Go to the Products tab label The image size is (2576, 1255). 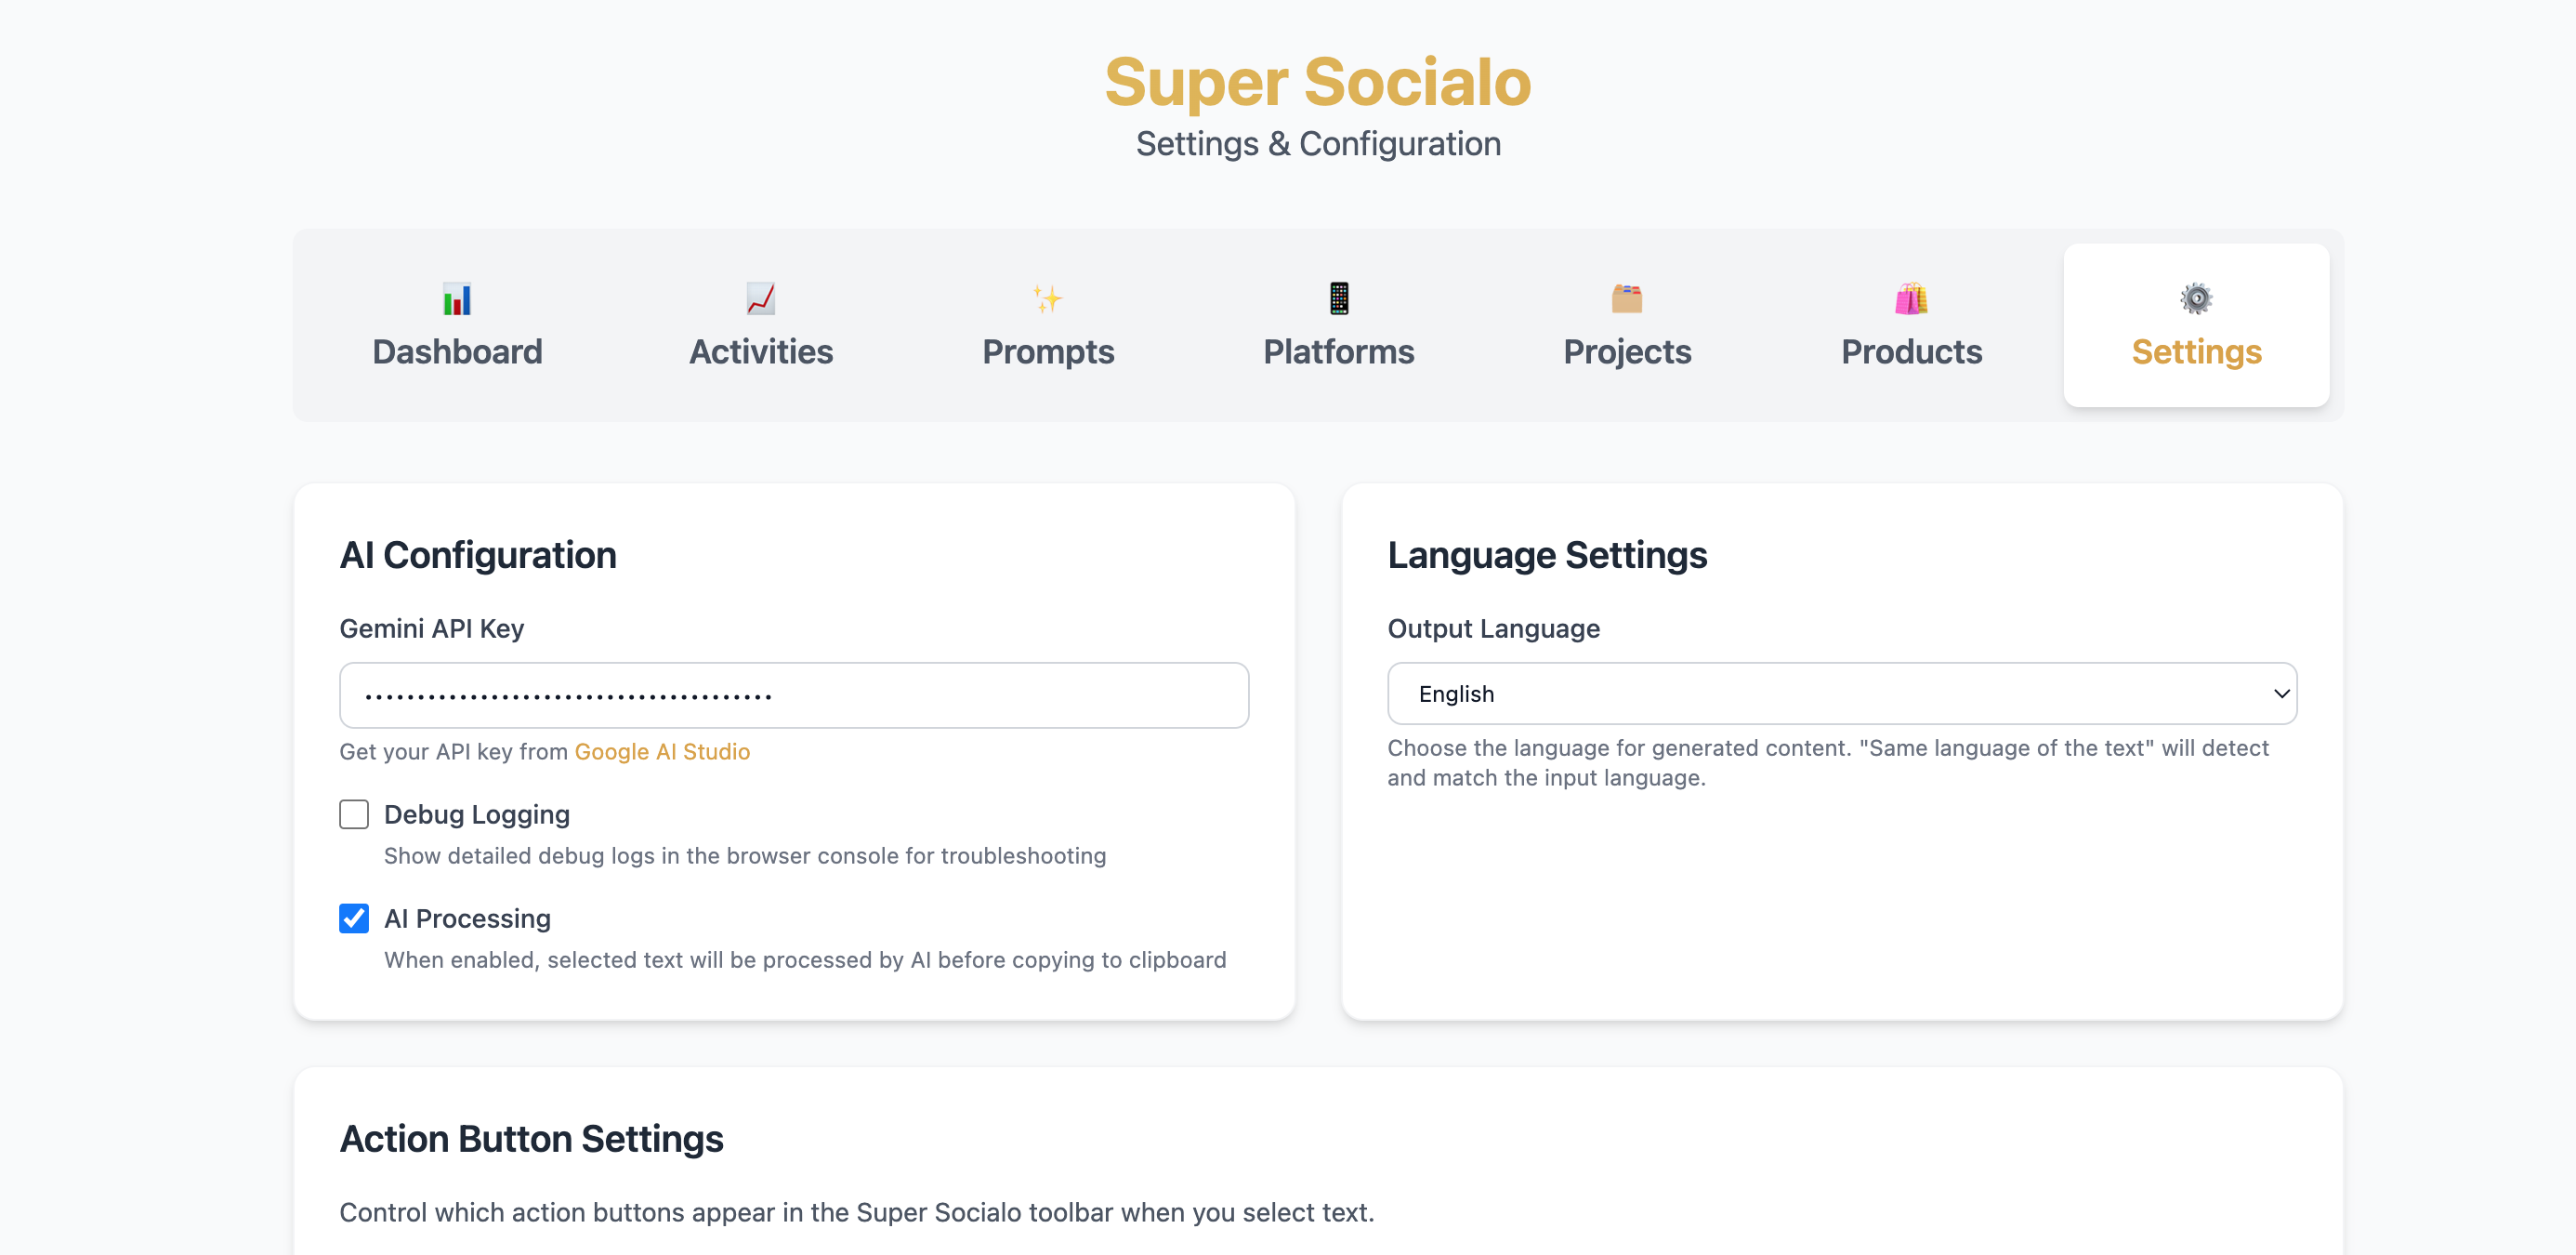point(1911,352)
